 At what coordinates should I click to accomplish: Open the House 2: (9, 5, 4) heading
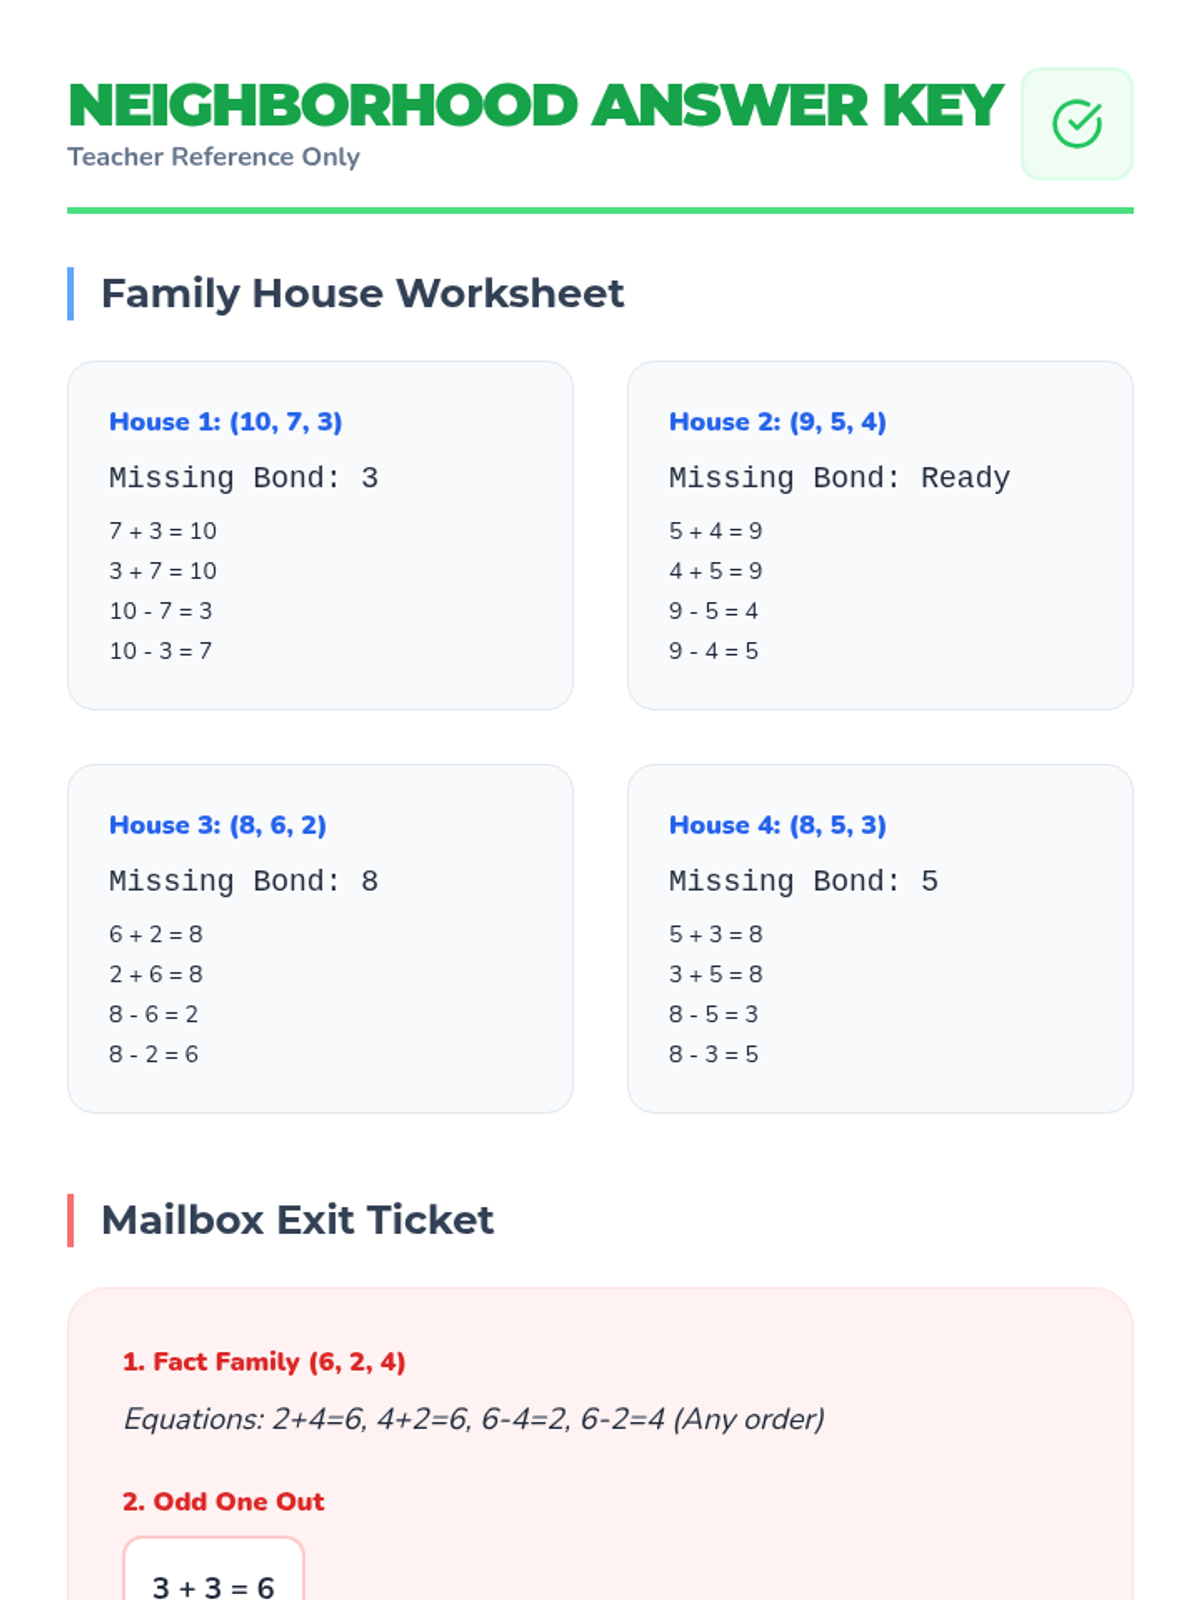[x=777, y=422]
